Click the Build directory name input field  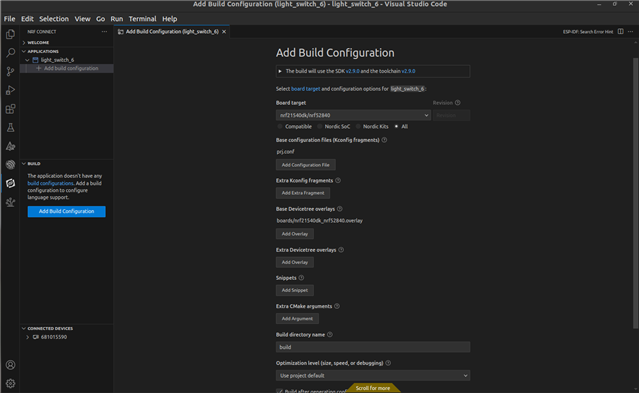(x=373, y=347)
